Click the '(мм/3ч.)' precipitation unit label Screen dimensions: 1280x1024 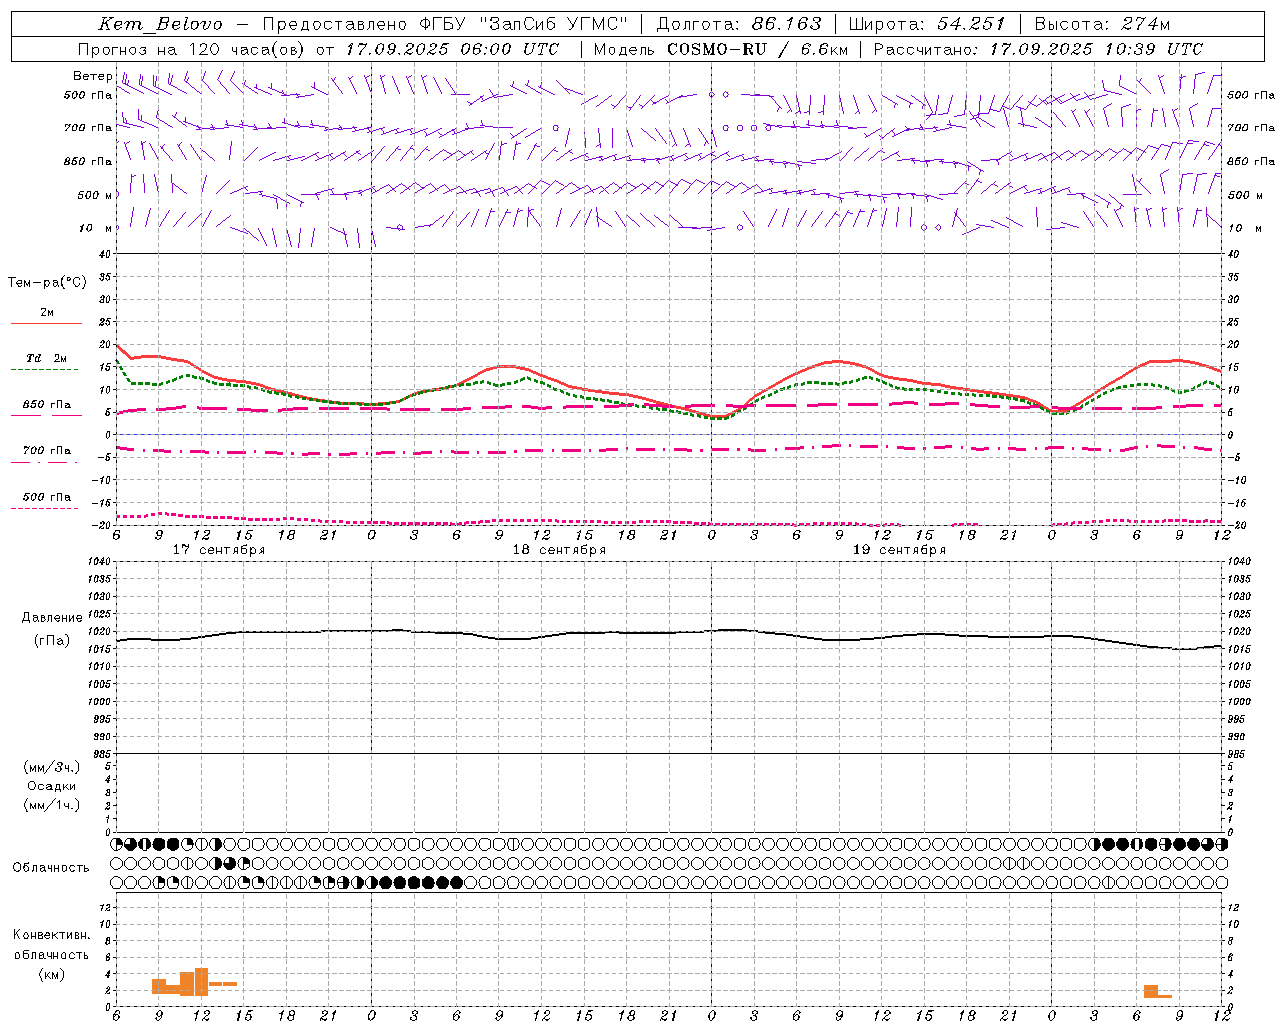[x=52, y=767]
